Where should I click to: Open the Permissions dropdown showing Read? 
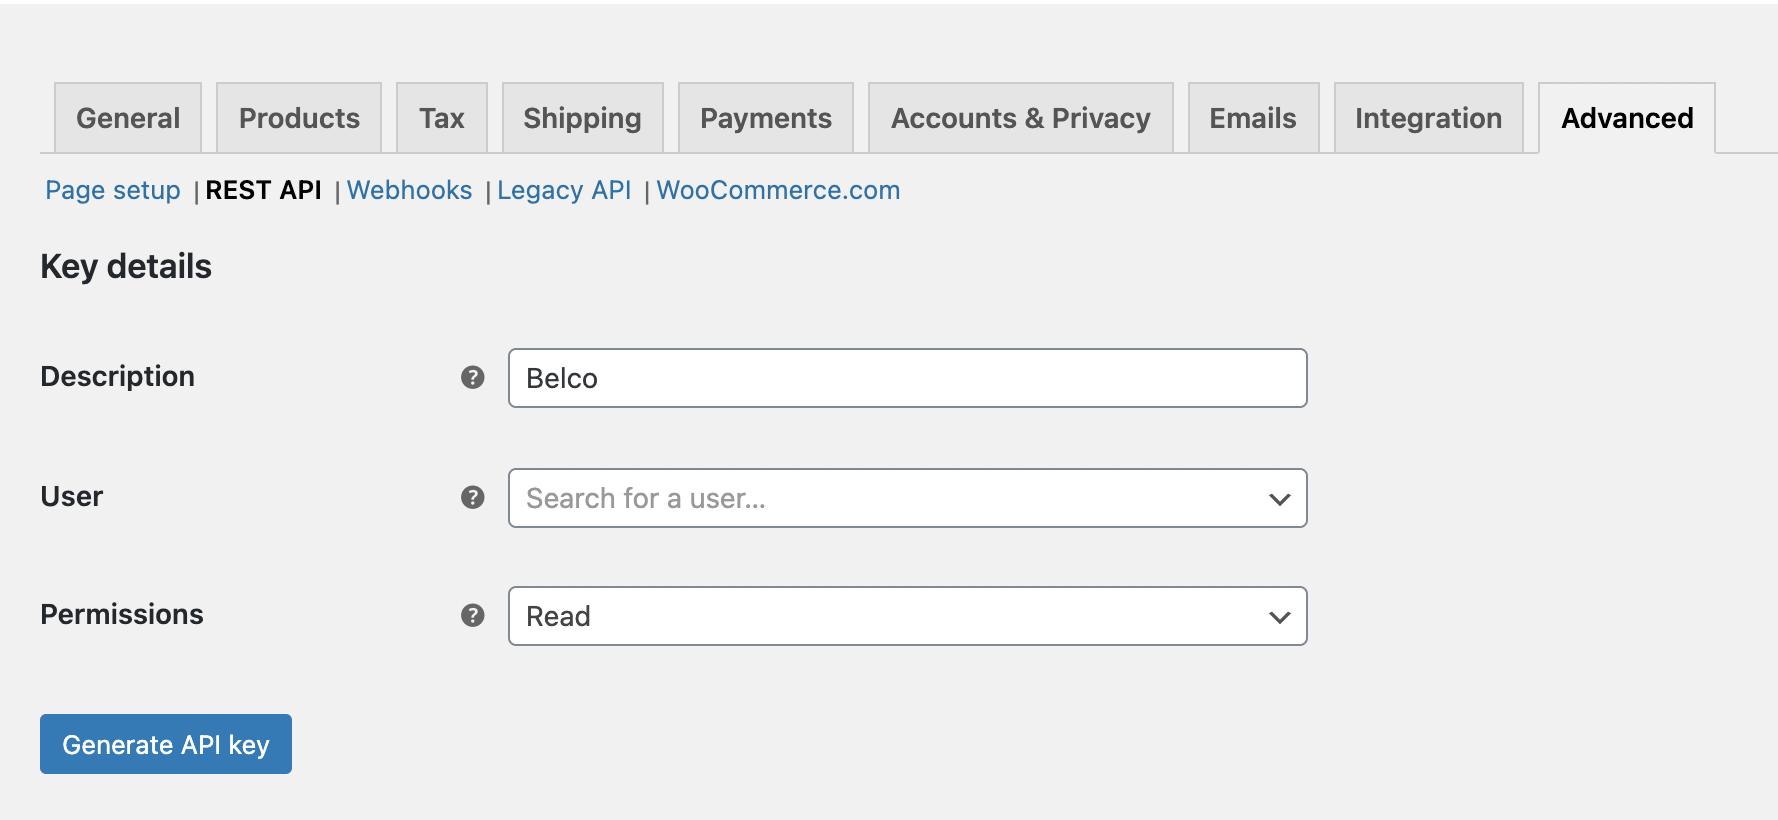pyautogui.click(x=907, y=616)
